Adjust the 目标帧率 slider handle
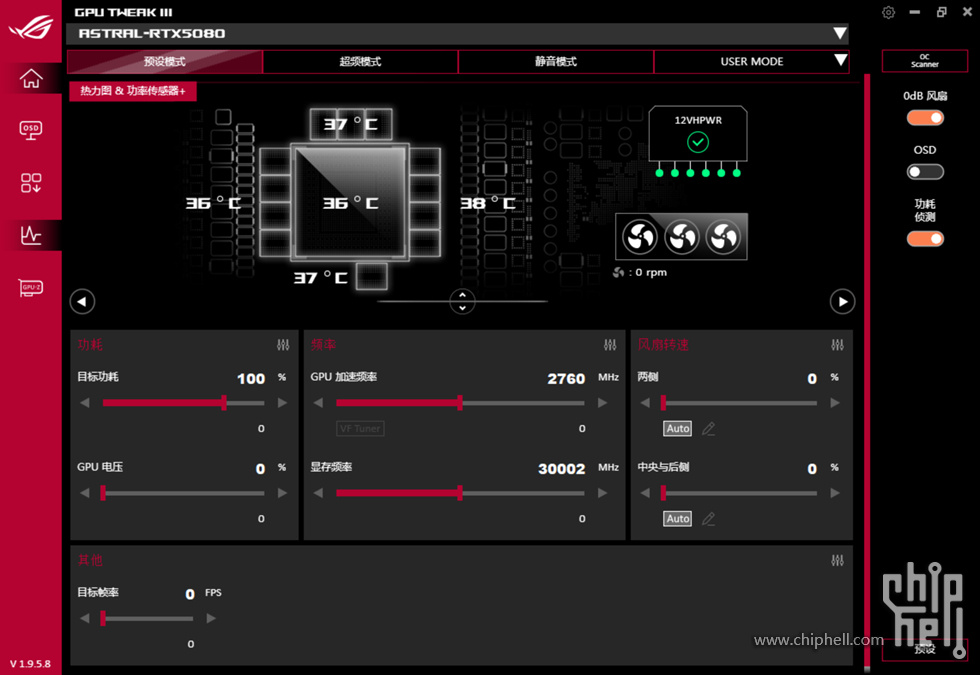This screenshot has width=980, height=675. (x=103, y=618)
